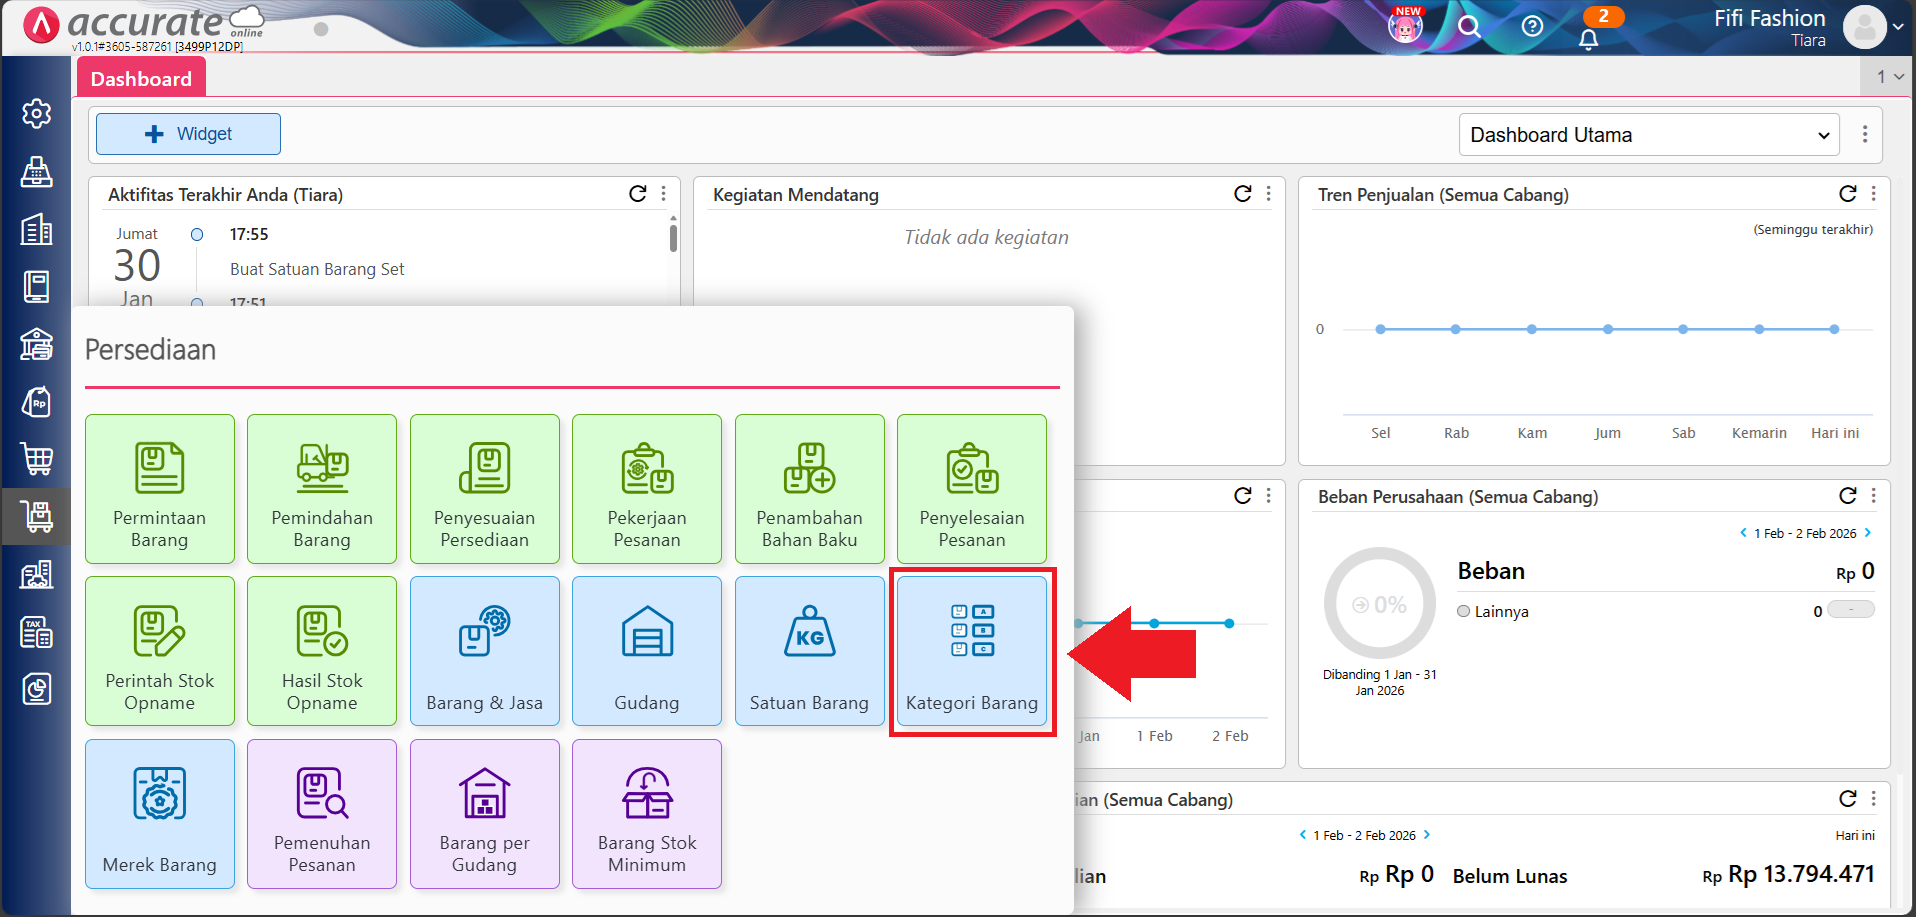Refresh the Aktifitas Terakhir Anda widget
1916x917 pixels.
(638, 194)
